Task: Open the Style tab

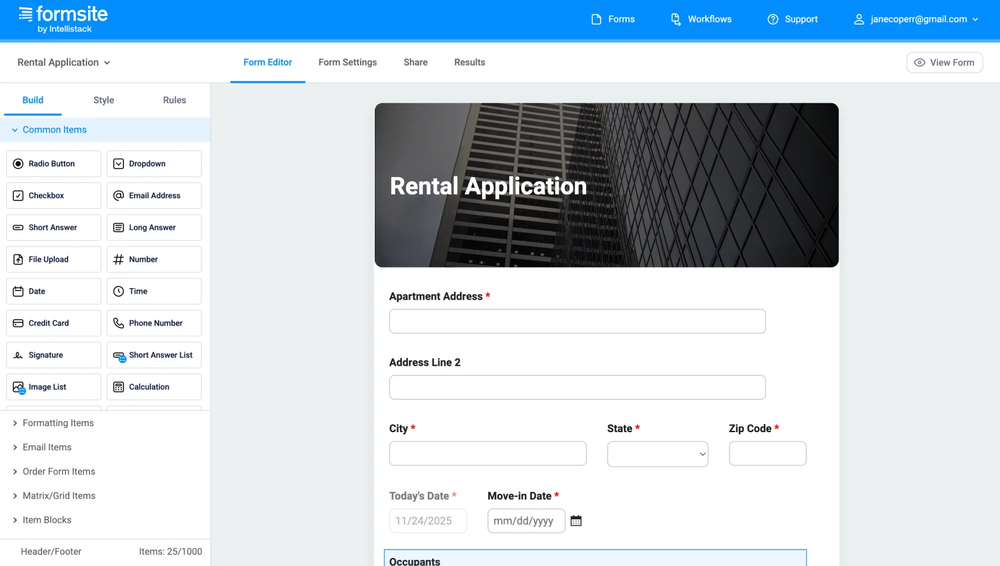Action: pyautogui.click(x=103, y=100)
